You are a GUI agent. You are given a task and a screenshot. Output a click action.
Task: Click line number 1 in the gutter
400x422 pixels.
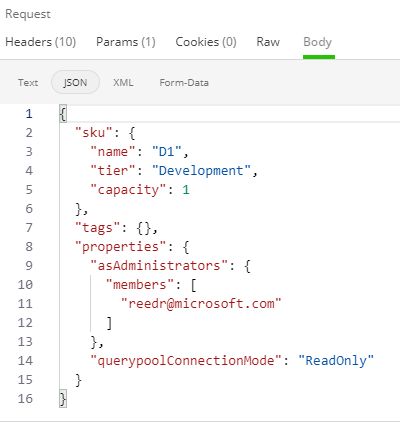coord(29,114)
